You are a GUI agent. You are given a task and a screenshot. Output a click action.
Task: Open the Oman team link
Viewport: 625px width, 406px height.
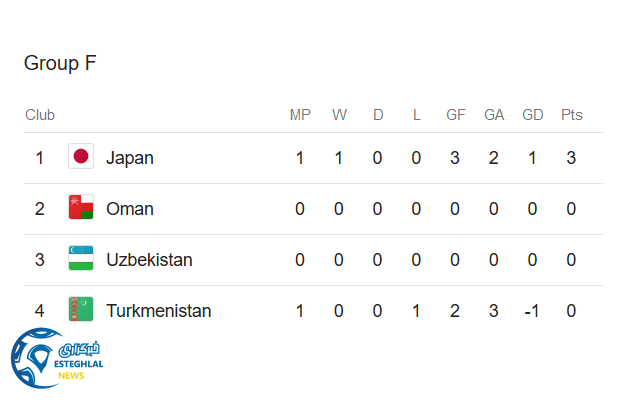130,209
